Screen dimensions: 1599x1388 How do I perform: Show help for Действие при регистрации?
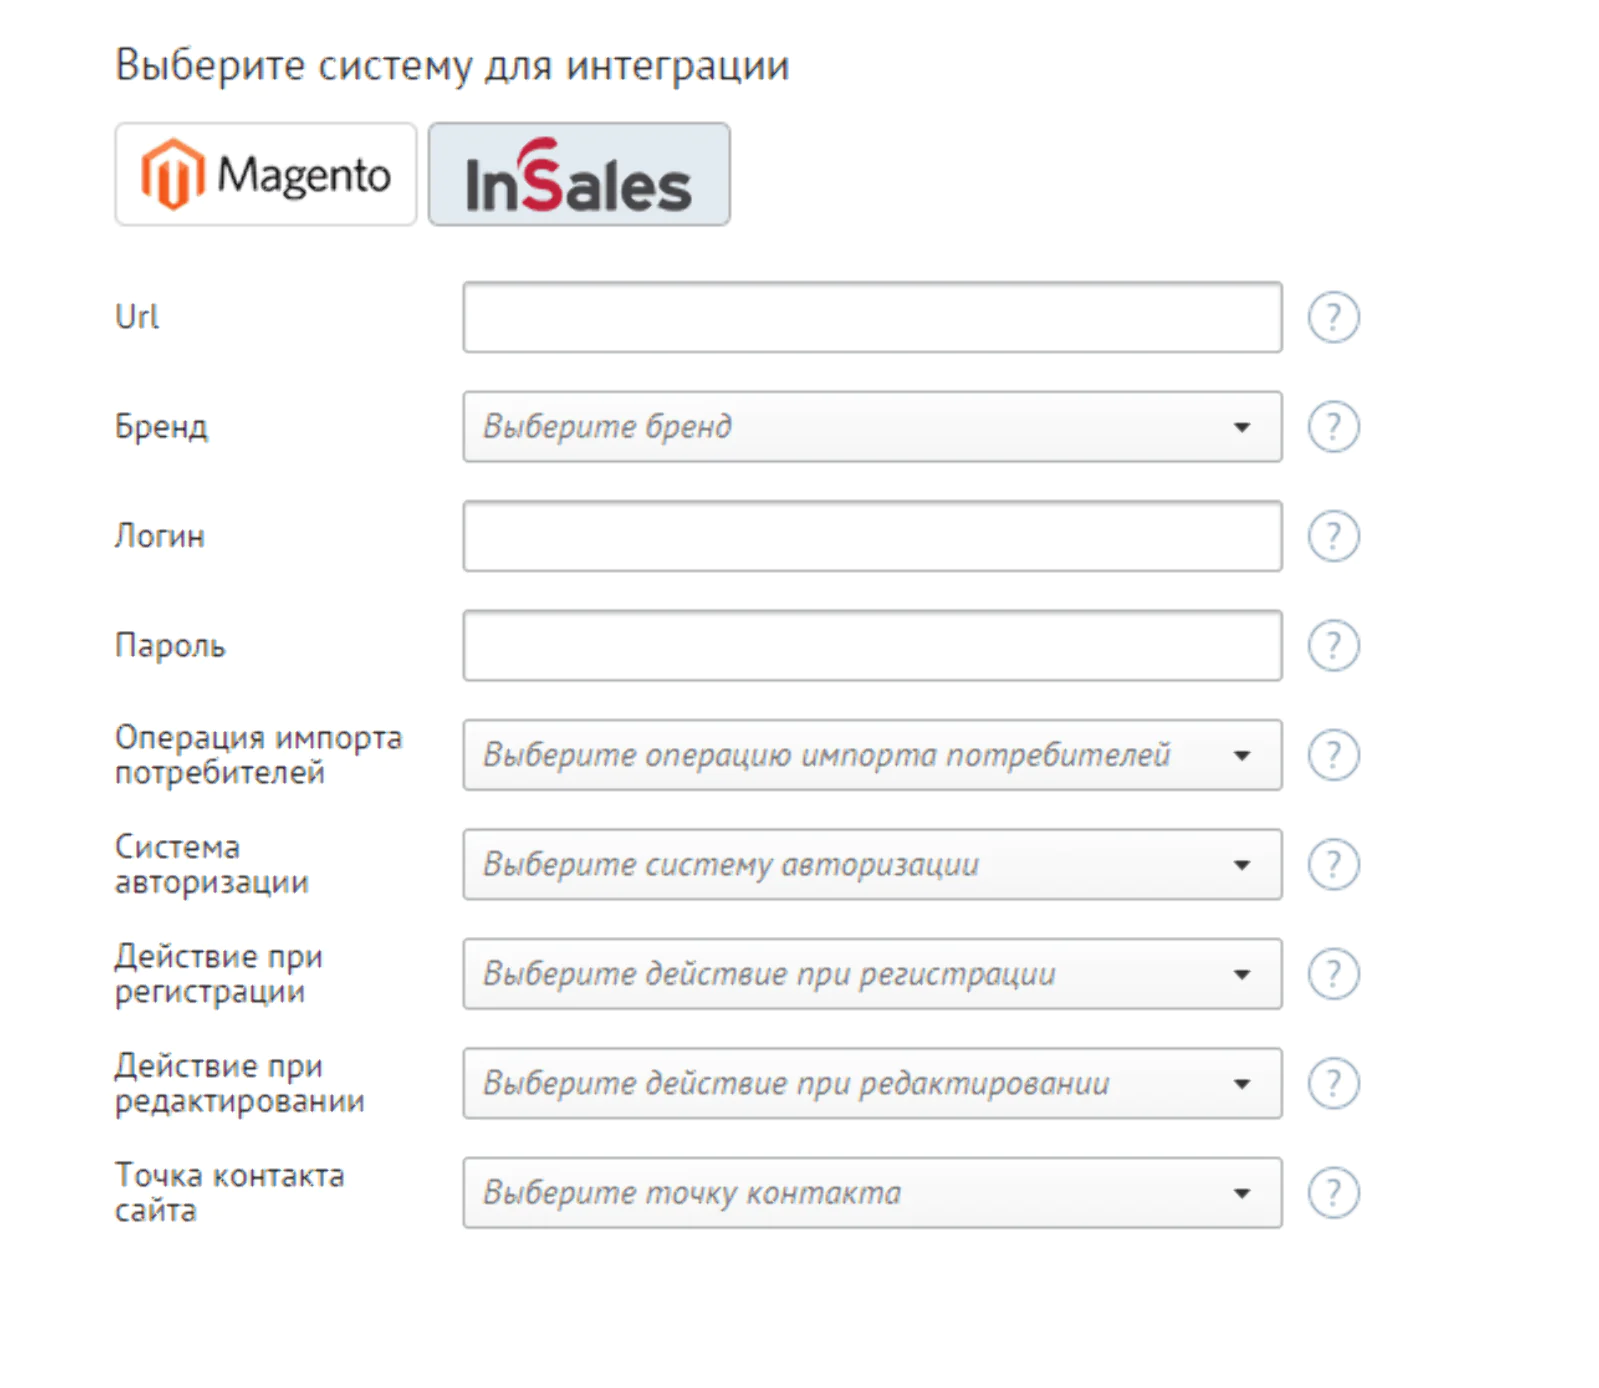click(1333, 974)
